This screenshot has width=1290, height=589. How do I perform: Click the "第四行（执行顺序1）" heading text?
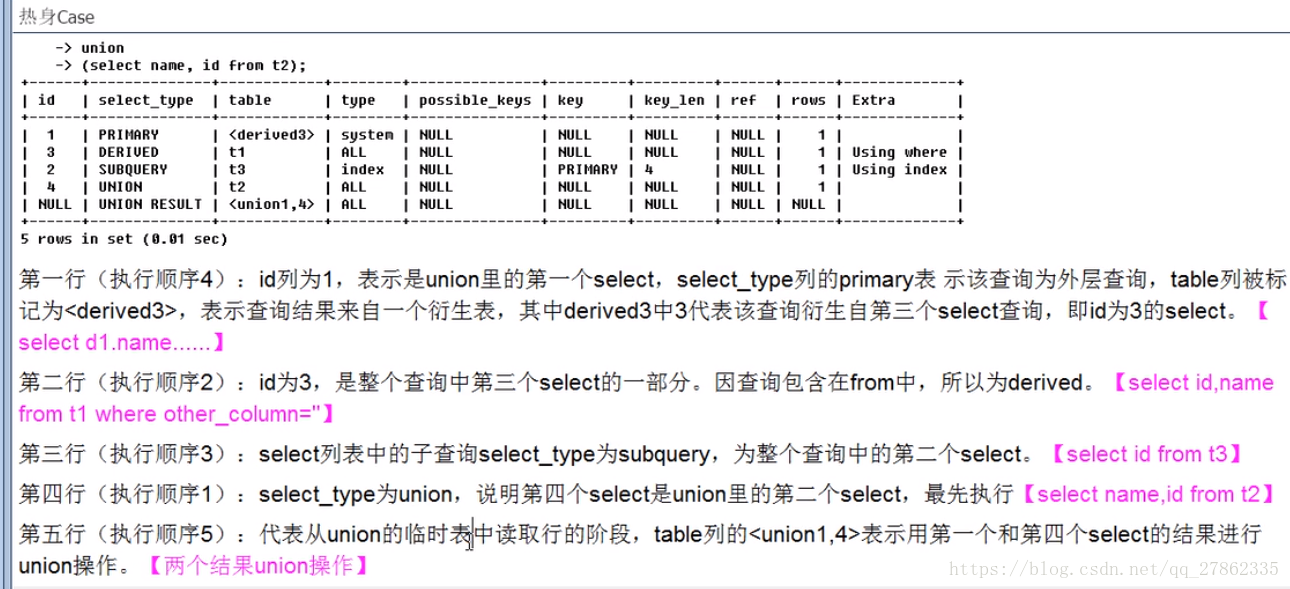pos(125,494)
